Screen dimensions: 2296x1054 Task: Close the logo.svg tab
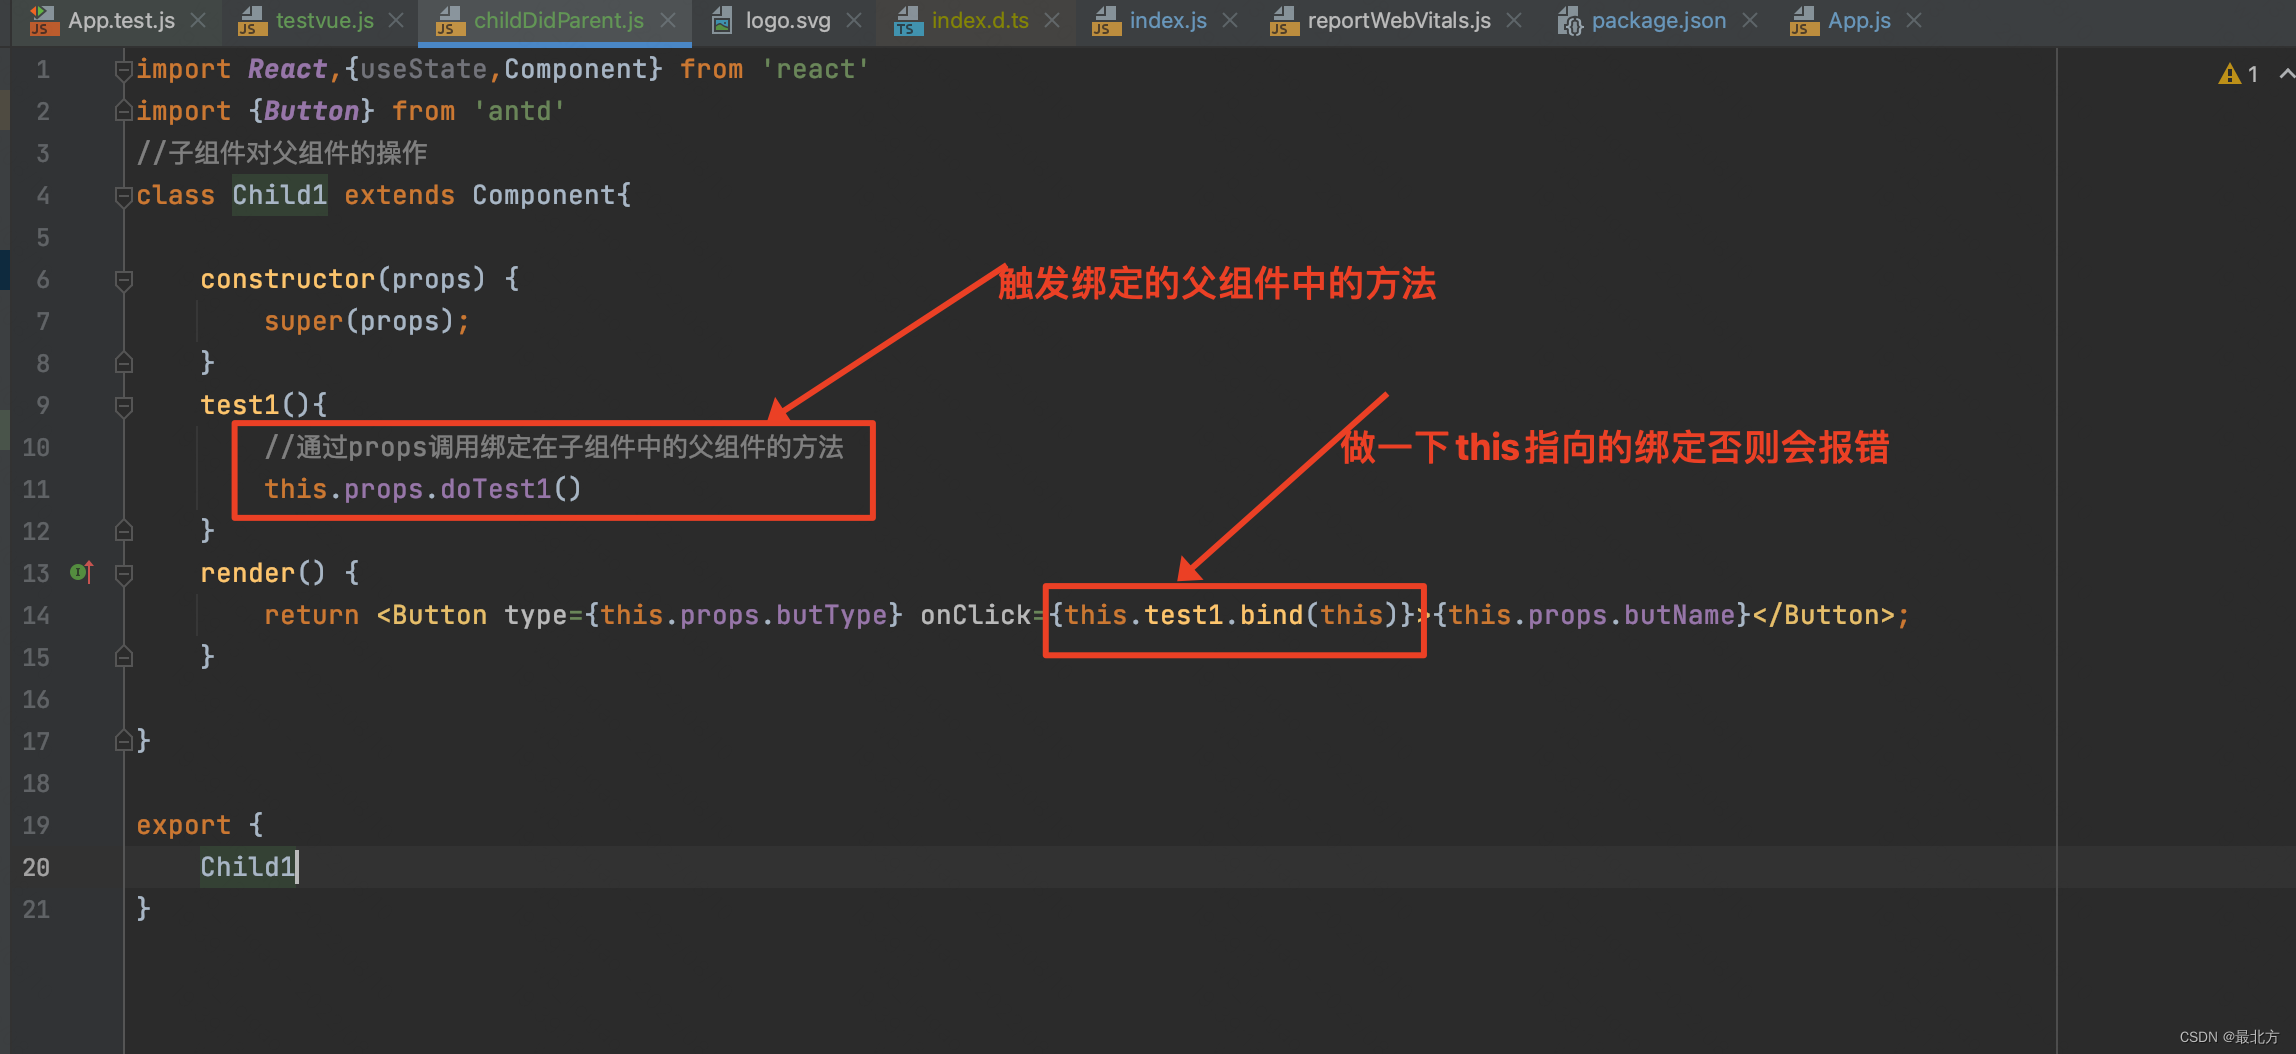coord(854,20)
